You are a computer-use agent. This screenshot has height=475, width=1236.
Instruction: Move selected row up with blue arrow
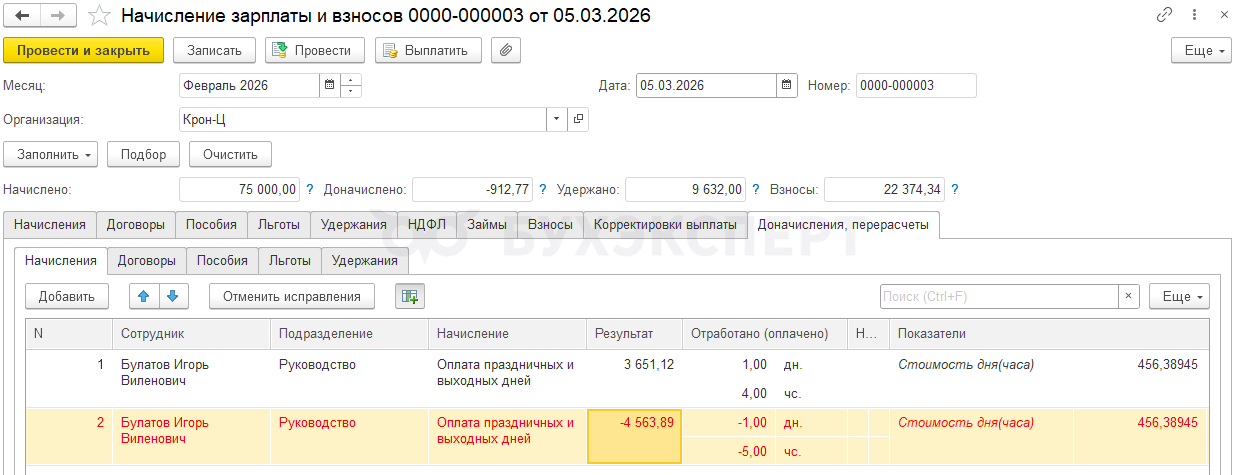click(144, 296)
